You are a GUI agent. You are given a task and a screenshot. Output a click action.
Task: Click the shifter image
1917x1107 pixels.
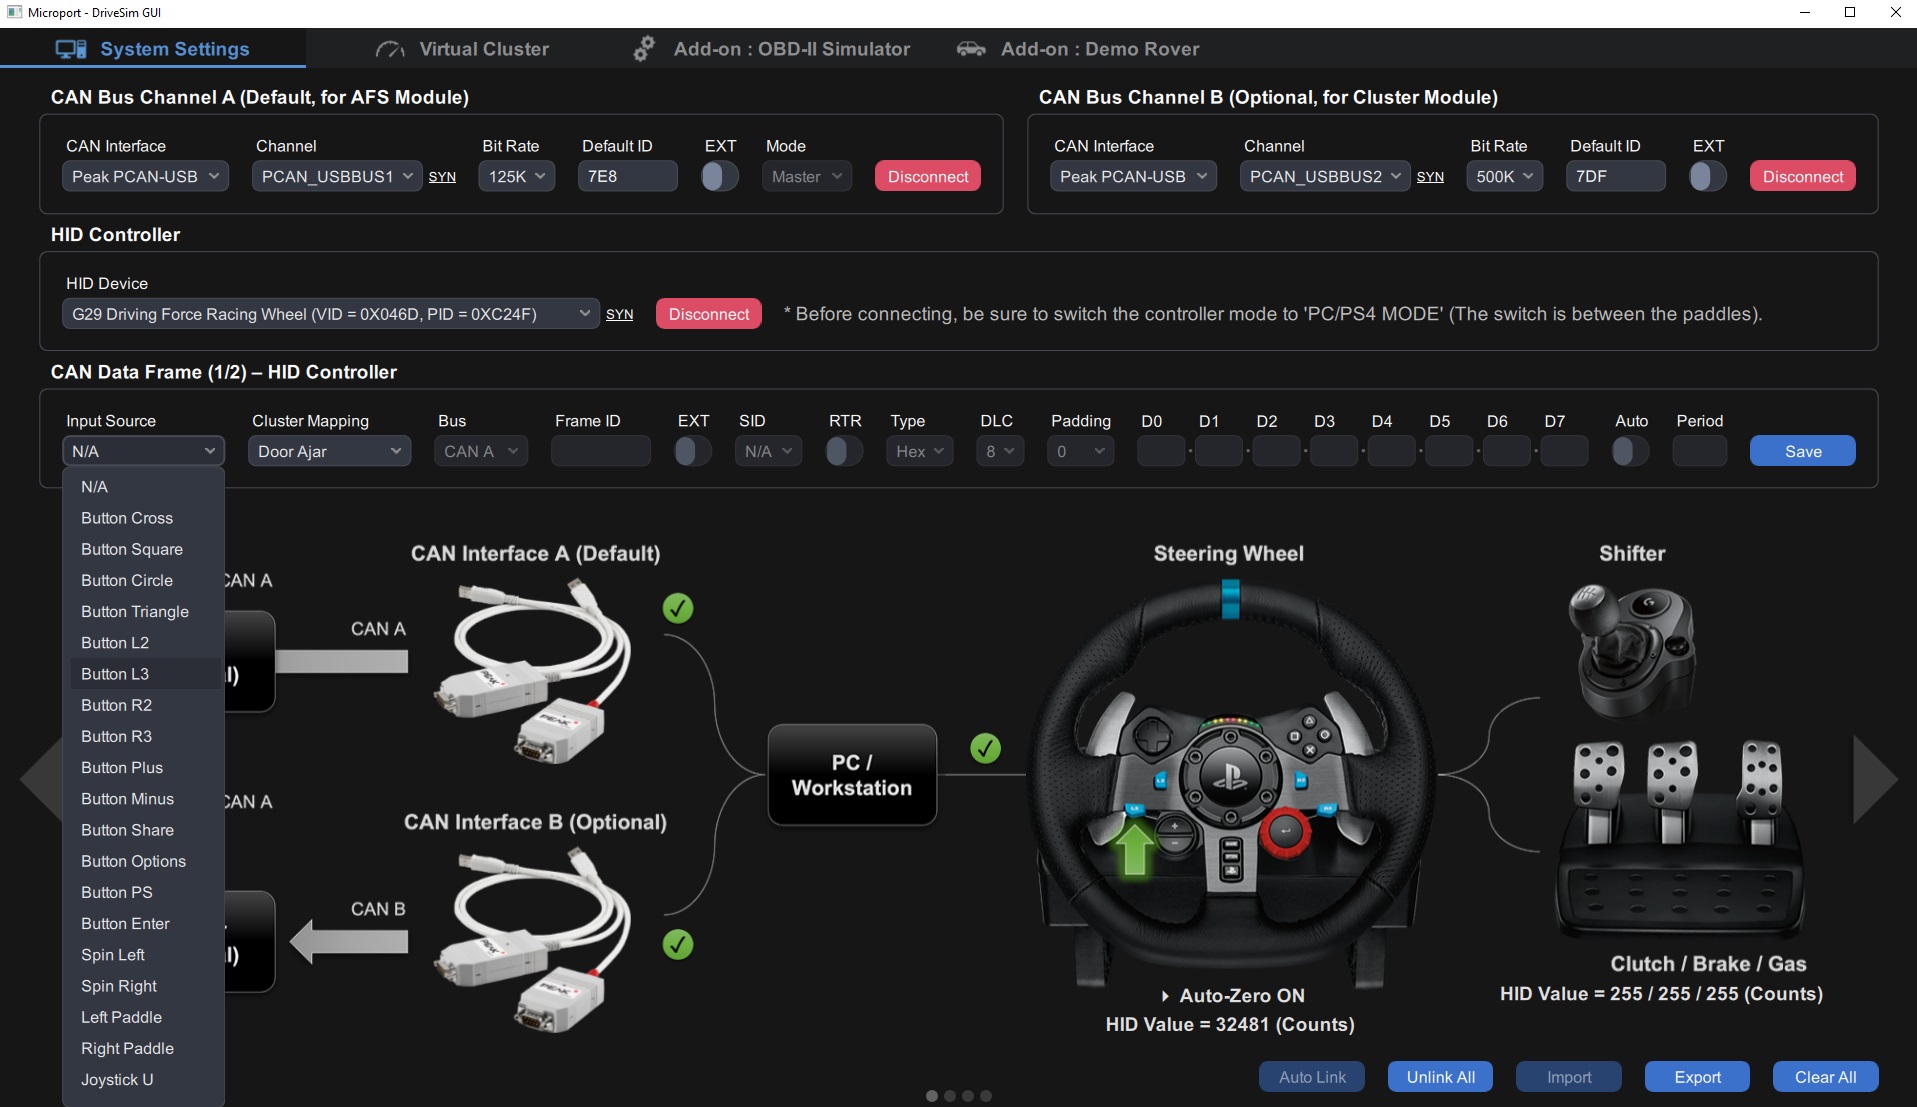(x=1632, y=652)
